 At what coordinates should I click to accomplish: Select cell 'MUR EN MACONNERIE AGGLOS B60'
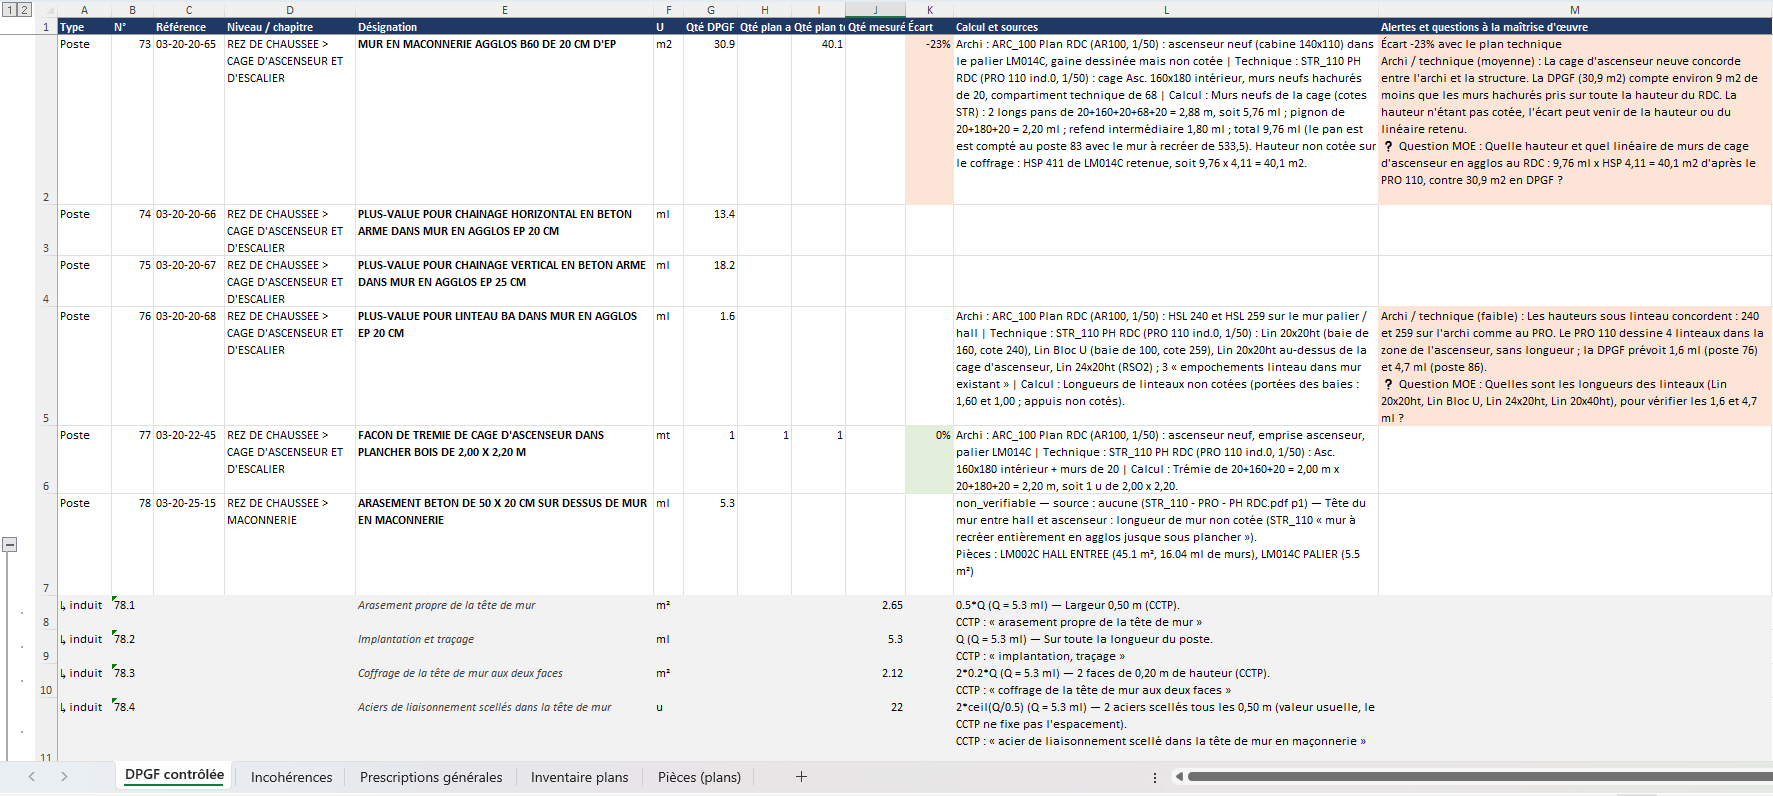504,120
